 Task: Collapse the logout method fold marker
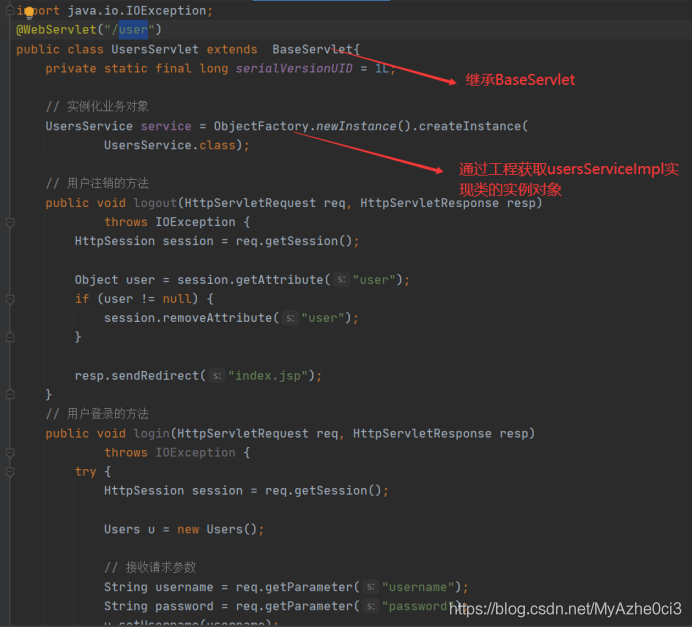pos(10,222)
